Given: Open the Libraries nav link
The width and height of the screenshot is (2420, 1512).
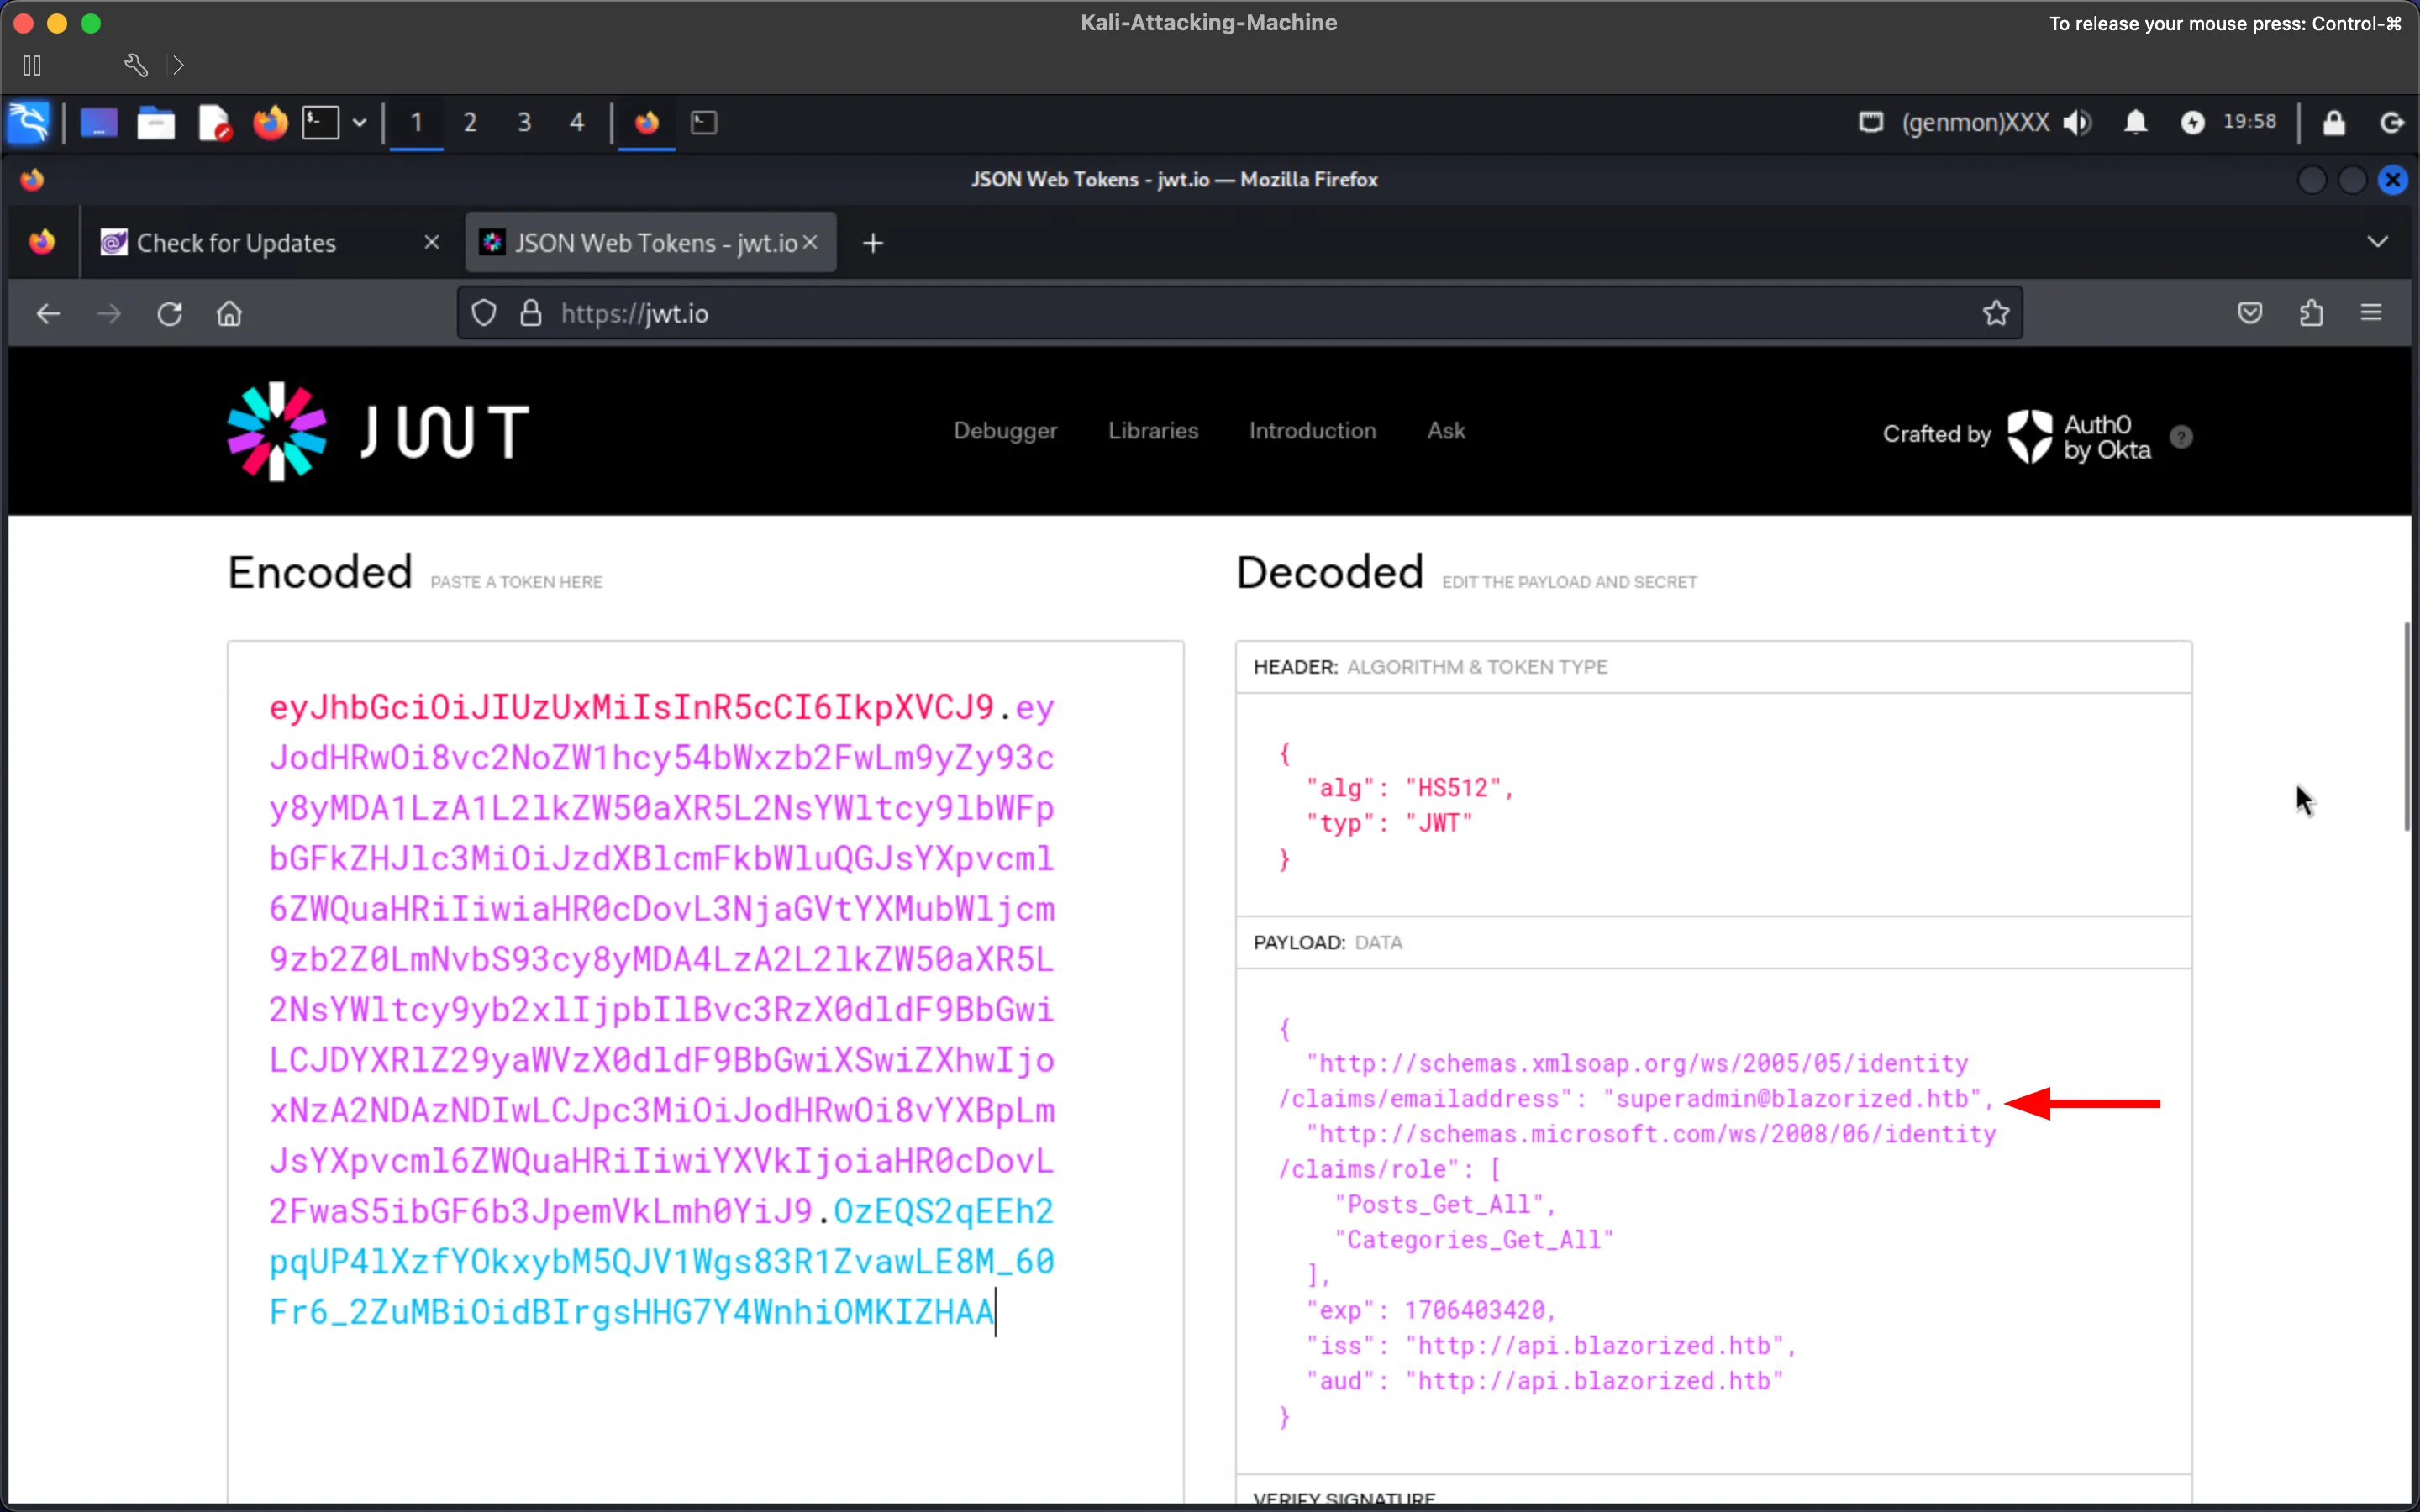Looking at the screenshot, I should click(1153, 431).
